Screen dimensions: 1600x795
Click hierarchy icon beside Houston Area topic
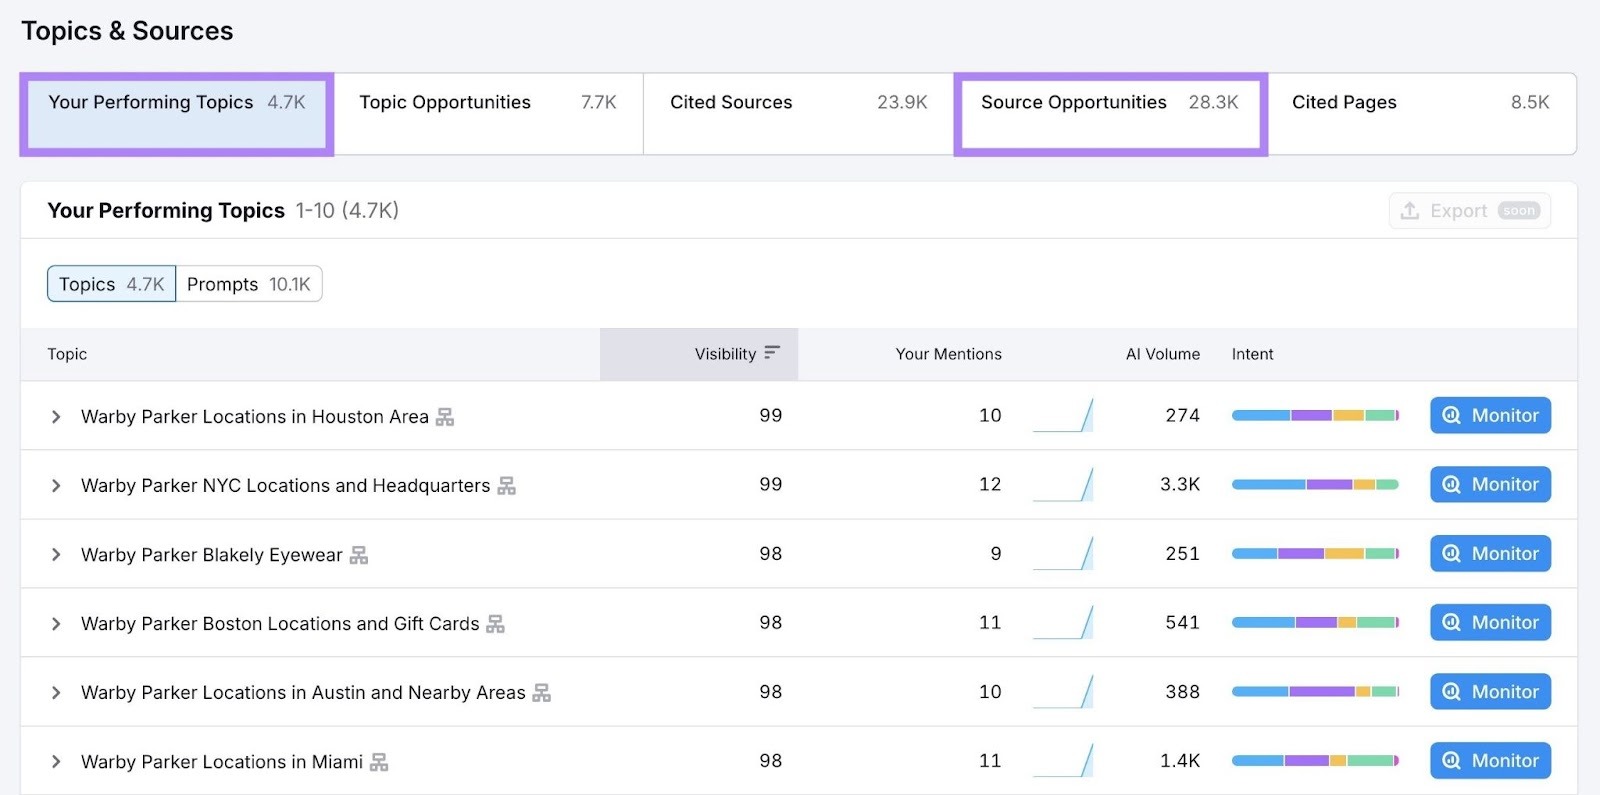pos(445,417)
